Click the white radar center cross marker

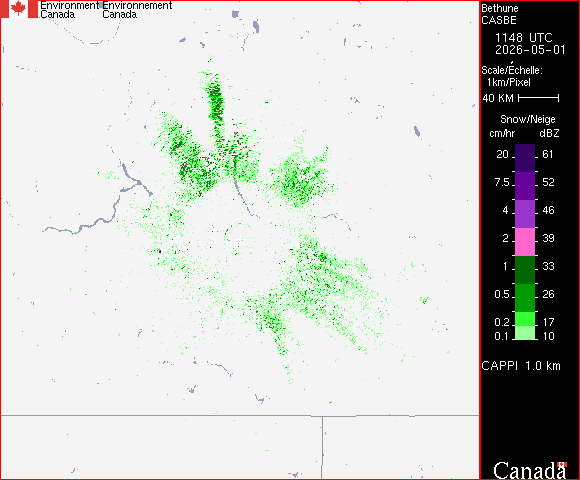(240, 239)
